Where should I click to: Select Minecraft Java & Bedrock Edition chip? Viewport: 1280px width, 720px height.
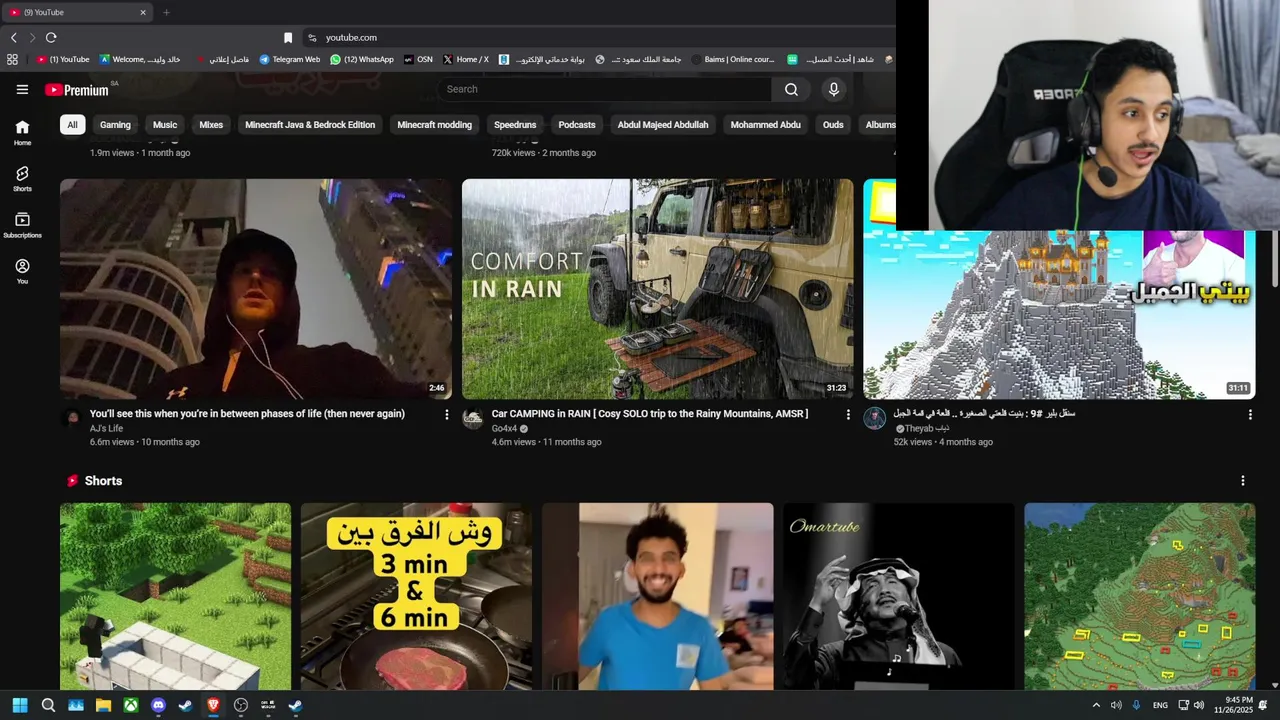pyautogui.click(x=310, y=125)
